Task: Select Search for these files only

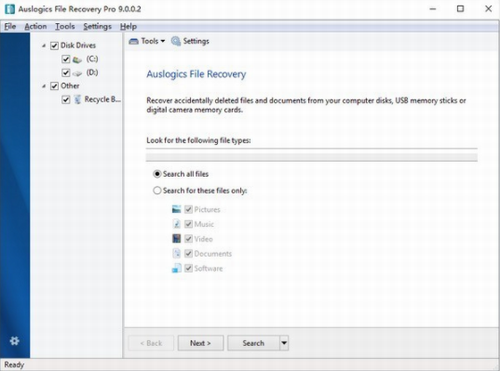Action: coord(157,191)
